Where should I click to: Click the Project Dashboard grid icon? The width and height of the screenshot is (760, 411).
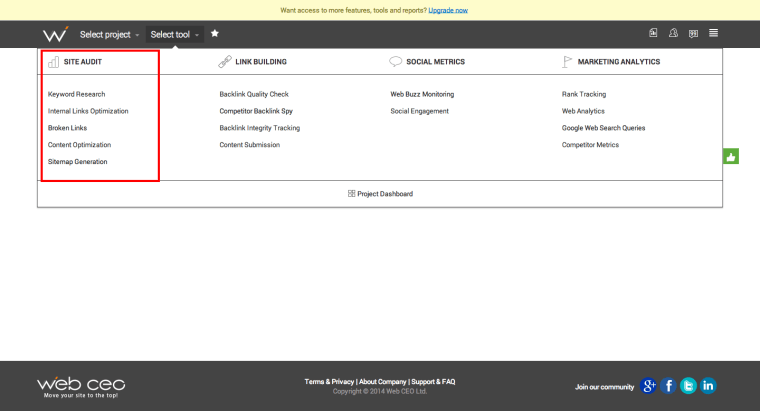click(351, 193)
